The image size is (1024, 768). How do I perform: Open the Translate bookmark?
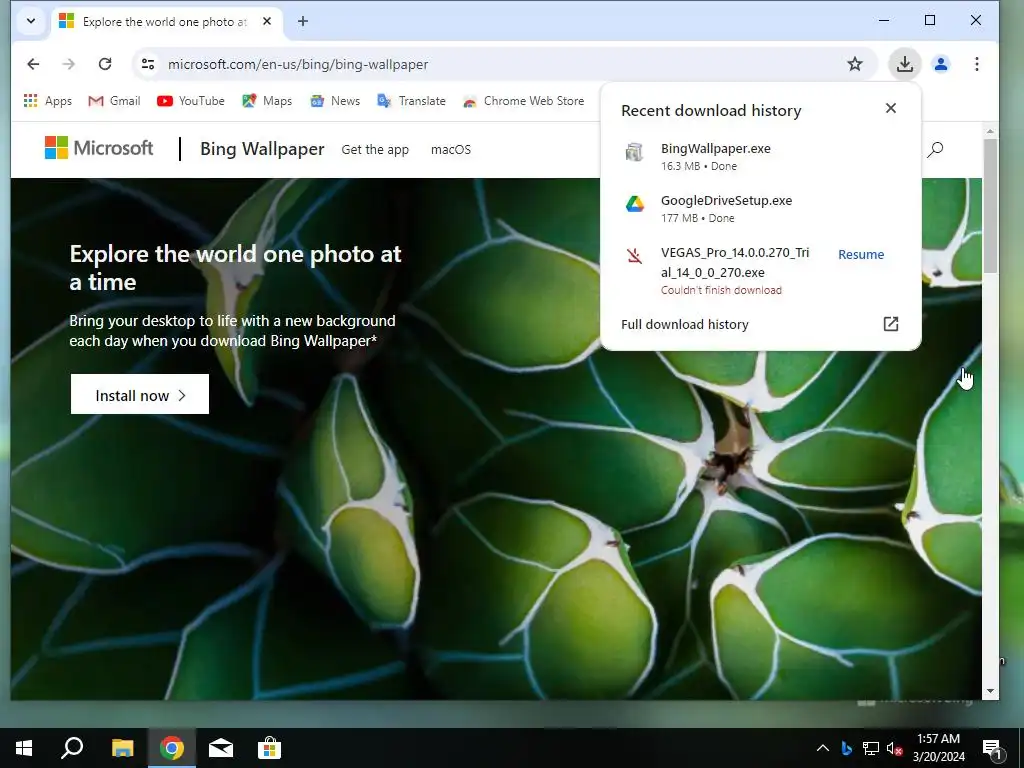click(411, 101)
